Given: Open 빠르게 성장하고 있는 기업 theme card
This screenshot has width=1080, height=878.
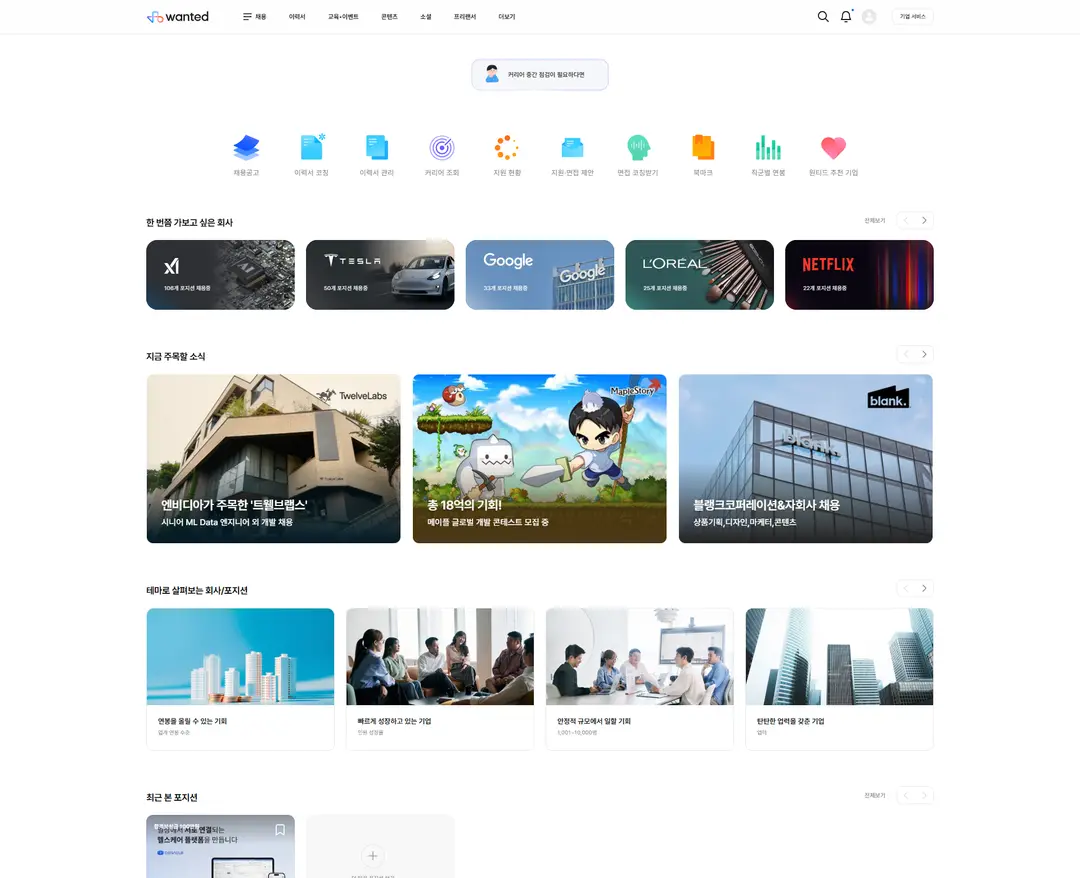Looking at the screenshot, I should tap(440, 679).
